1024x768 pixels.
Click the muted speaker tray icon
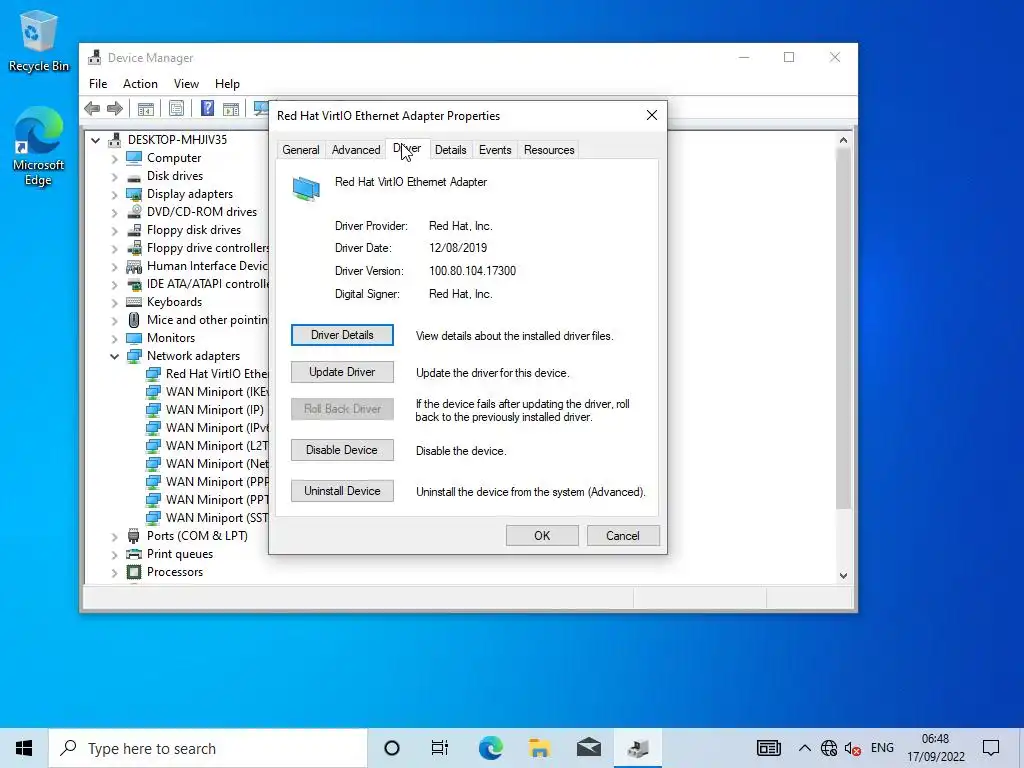tap(852, 748)
